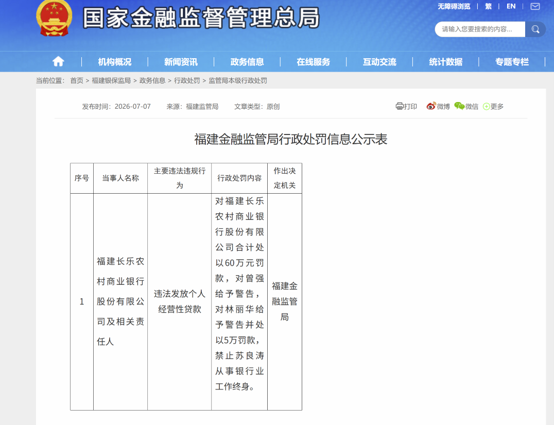Open 行政处罚 breadcrumb link

(187, 81)
